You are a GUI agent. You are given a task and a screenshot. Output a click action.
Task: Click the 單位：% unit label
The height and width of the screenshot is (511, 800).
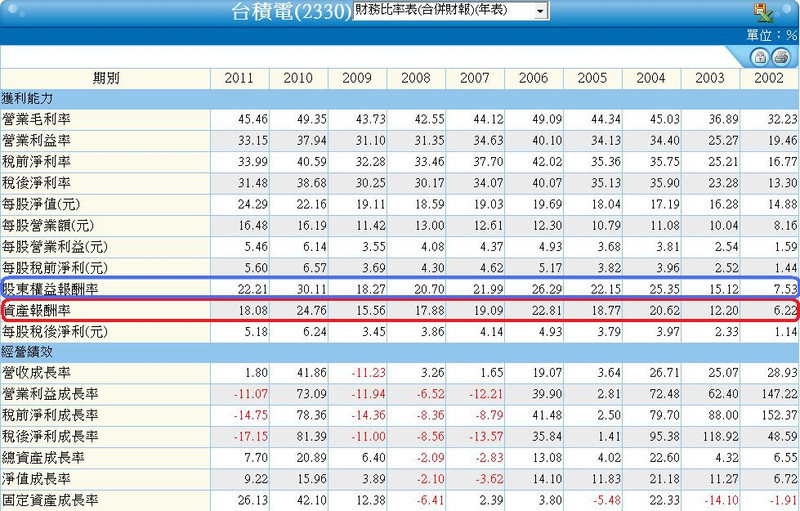pyautogui.click(x=771, y=35)
